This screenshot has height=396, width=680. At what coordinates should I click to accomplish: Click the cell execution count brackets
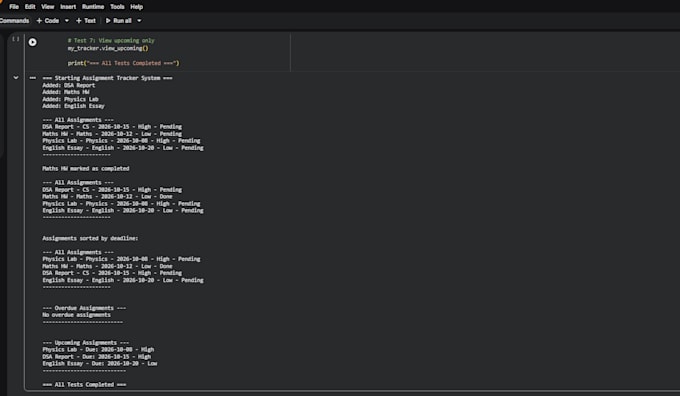(16, 39)
